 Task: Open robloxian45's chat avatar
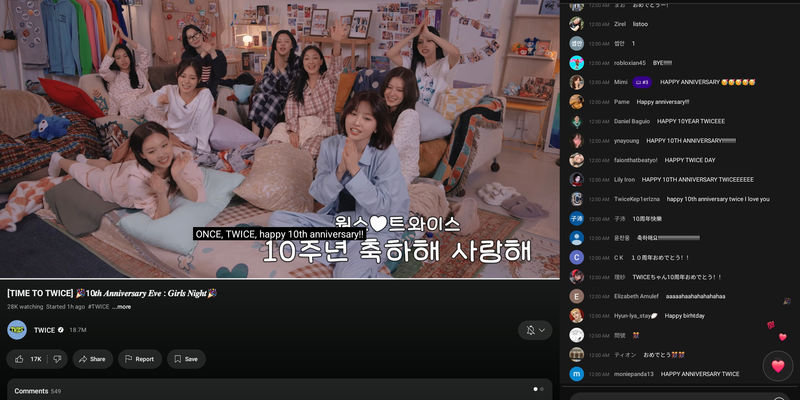(577, 63)
